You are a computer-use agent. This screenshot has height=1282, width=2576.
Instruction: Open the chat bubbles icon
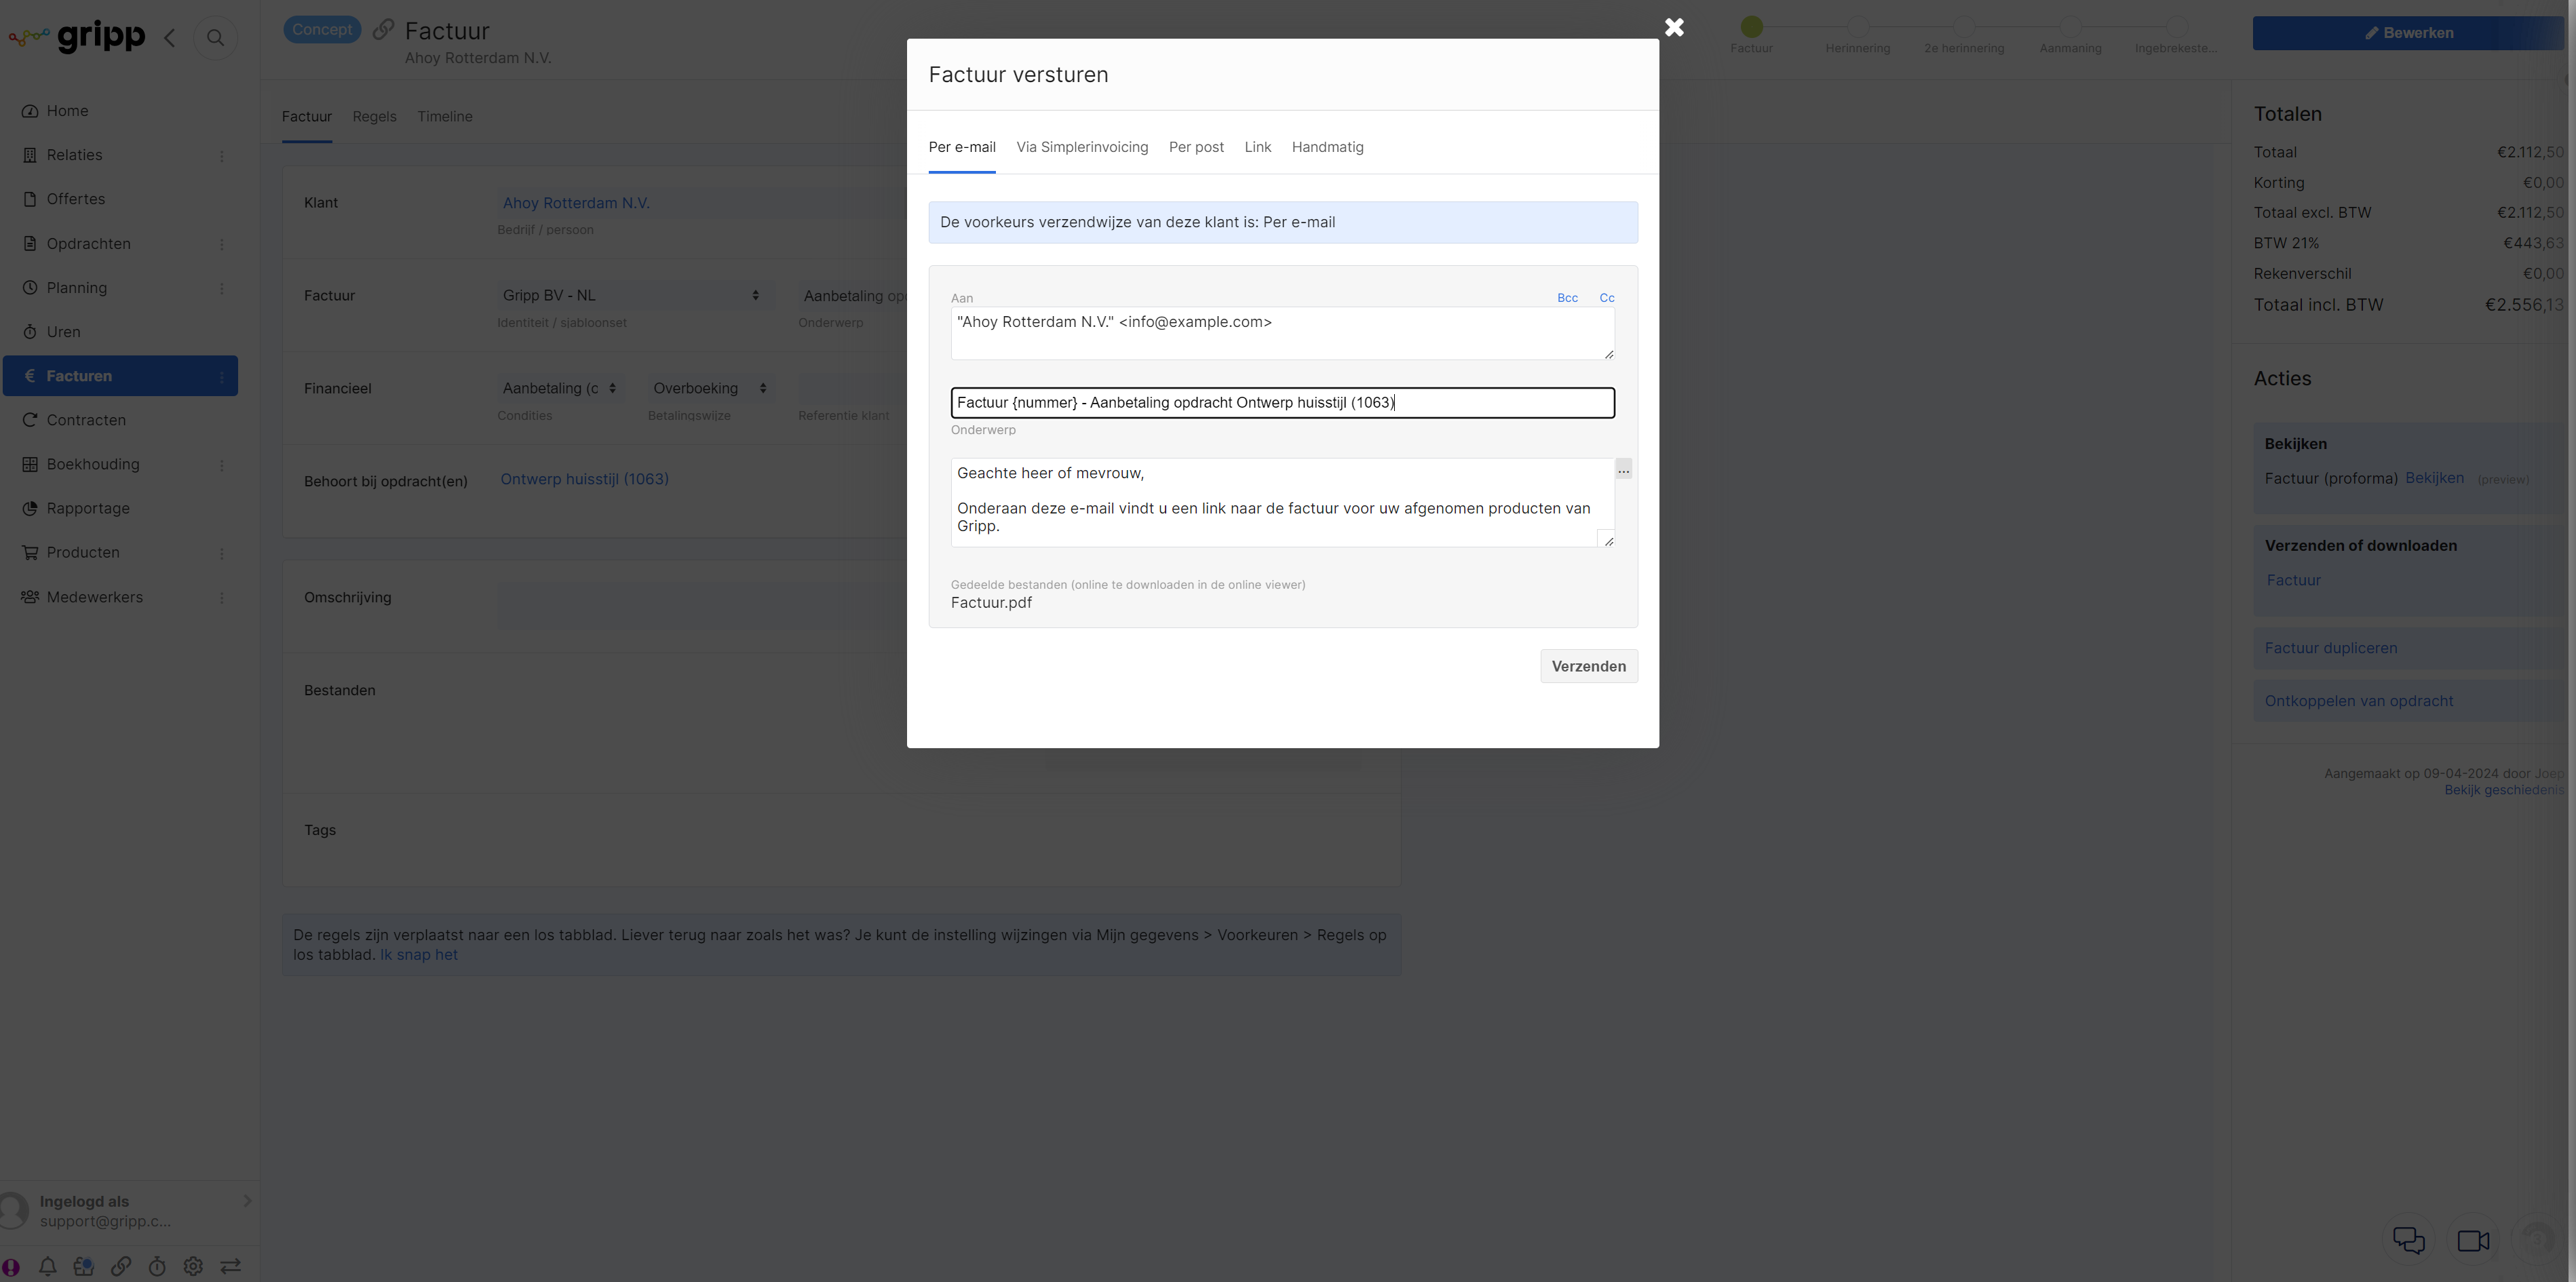2409,1240
